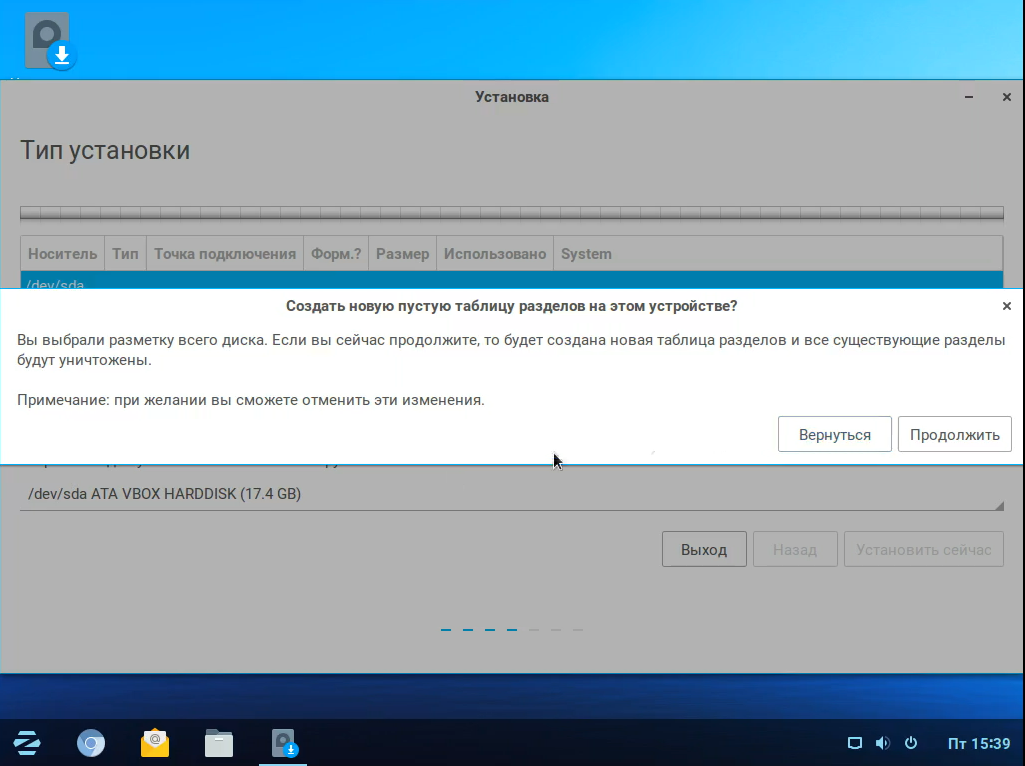The image size is (1025, 766).
Task: Click the screen icon in the system tray
Action: pos(854,743)
